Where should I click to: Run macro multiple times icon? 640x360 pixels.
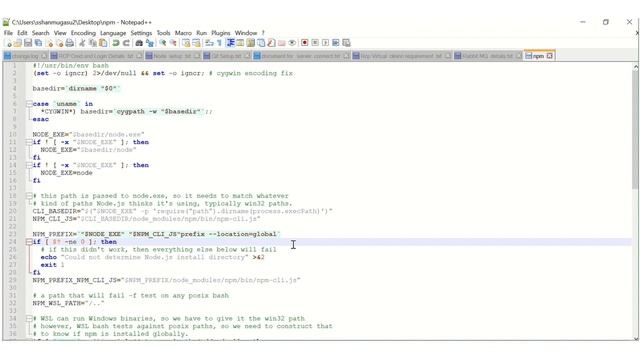[x=336, y=43]
